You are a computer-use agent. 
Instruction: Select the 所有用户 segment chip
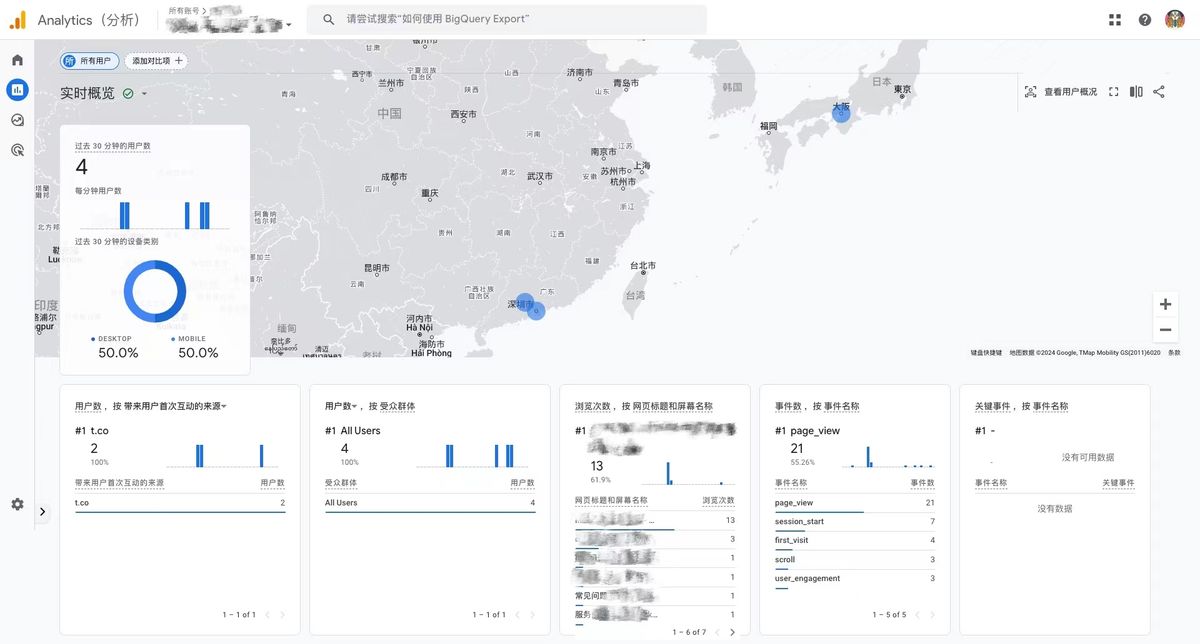tap(89, 61)
